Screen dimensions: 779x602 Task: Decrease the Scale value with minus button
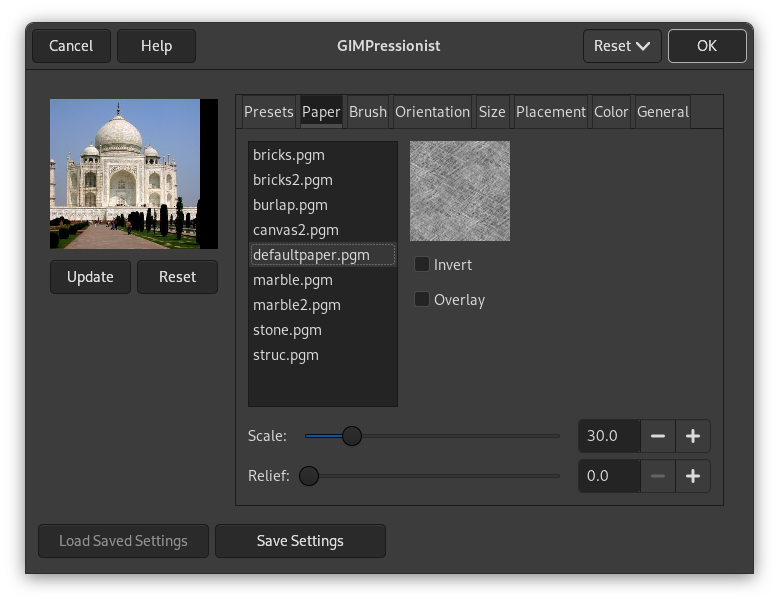(x=658, y=436)
